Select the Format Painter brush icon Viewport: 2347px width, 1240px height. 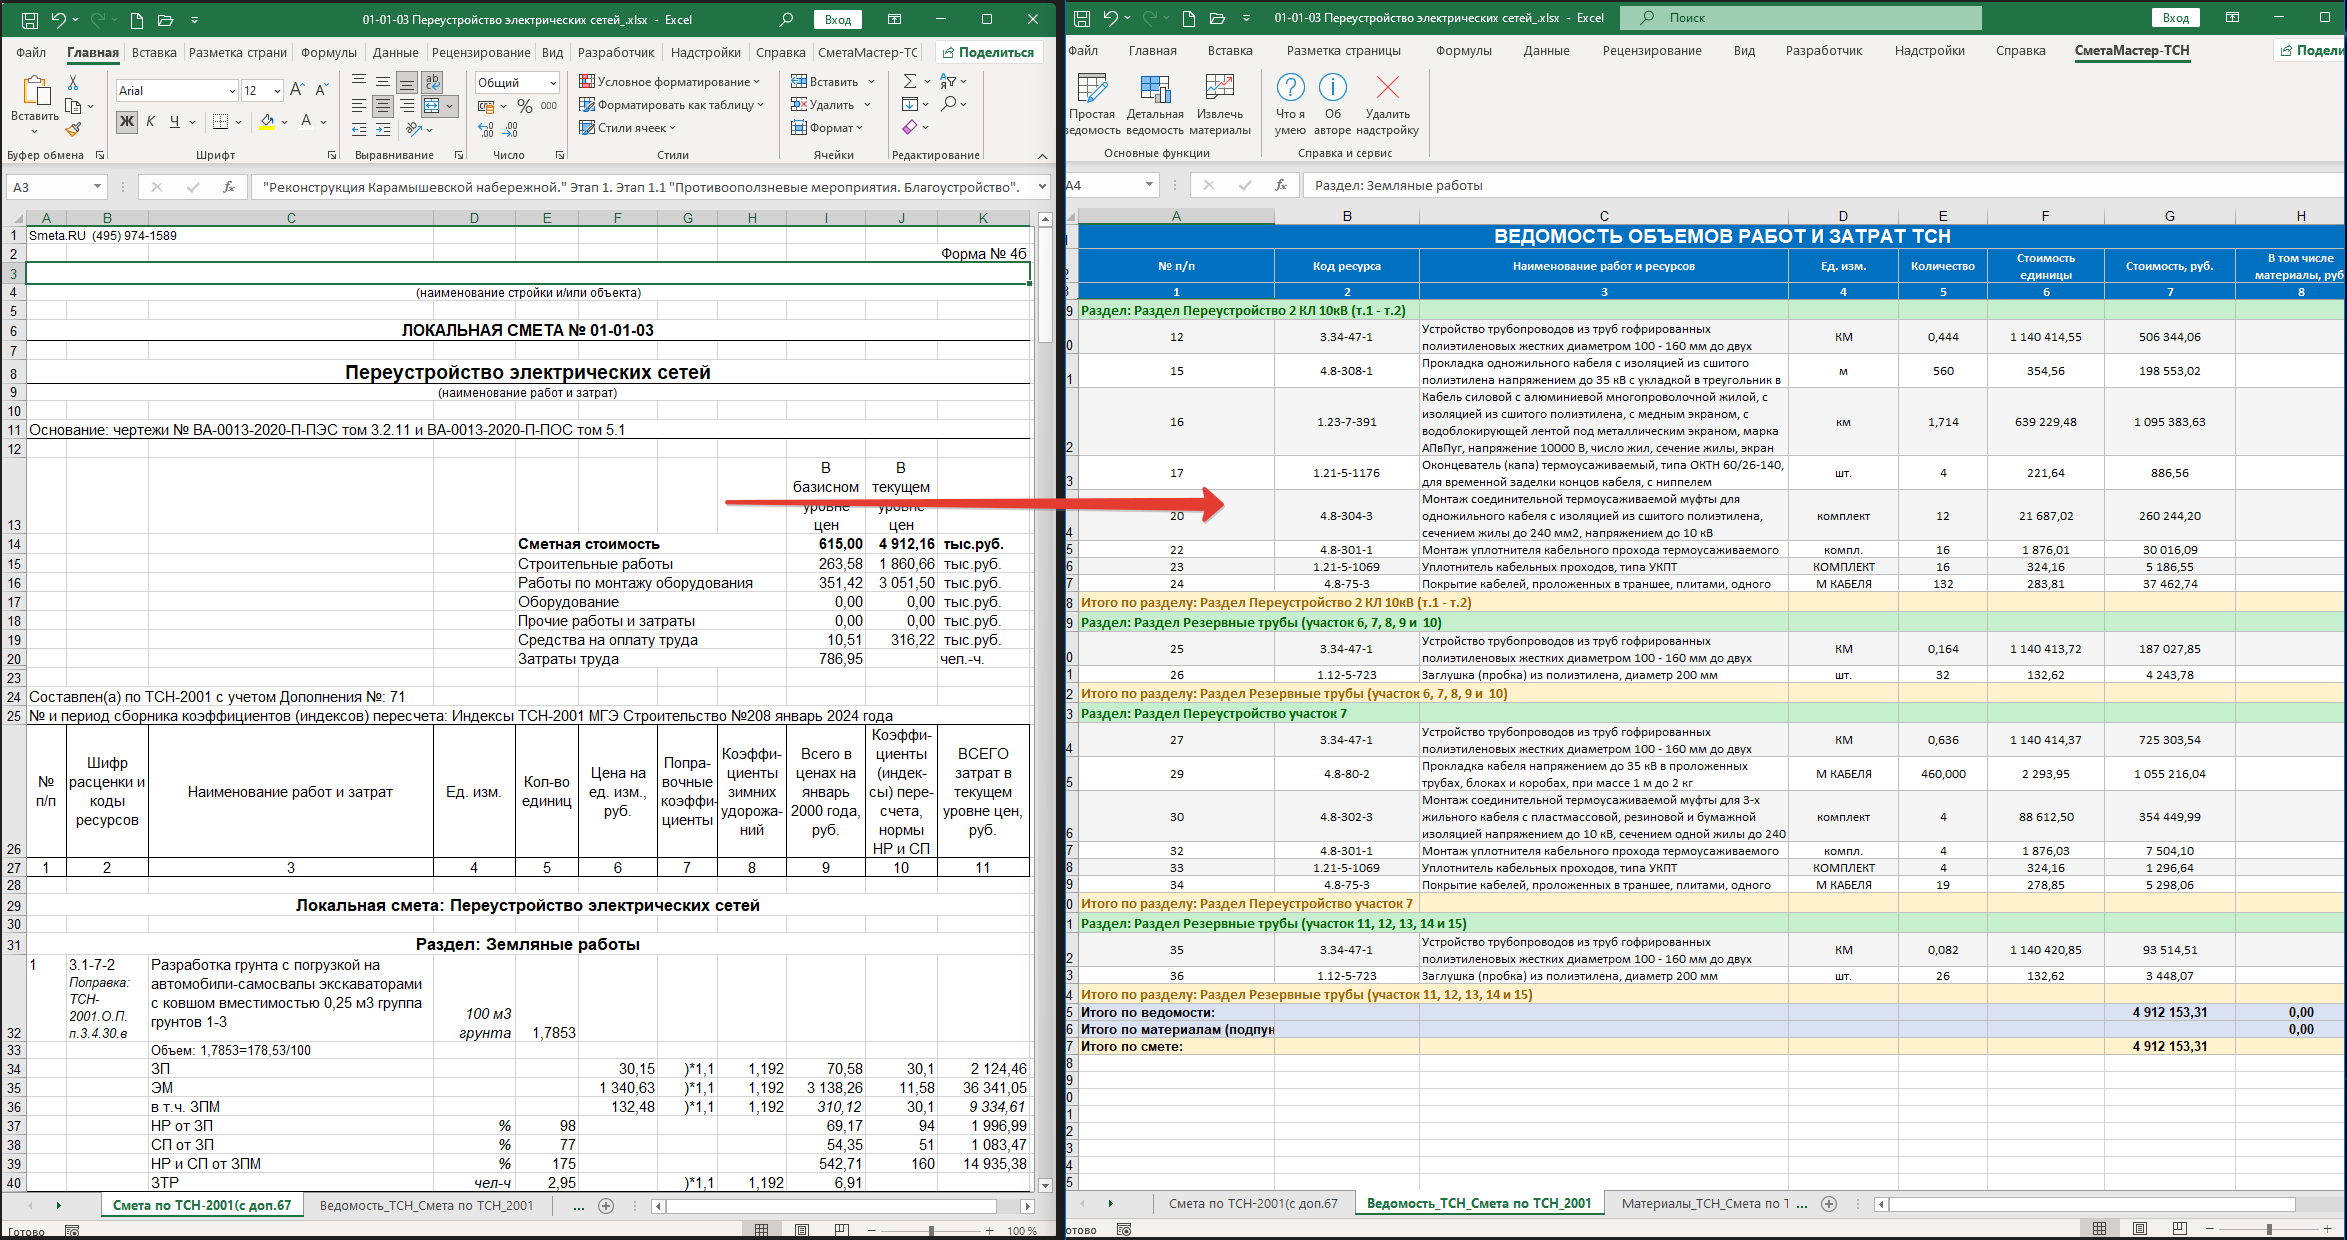73,129
